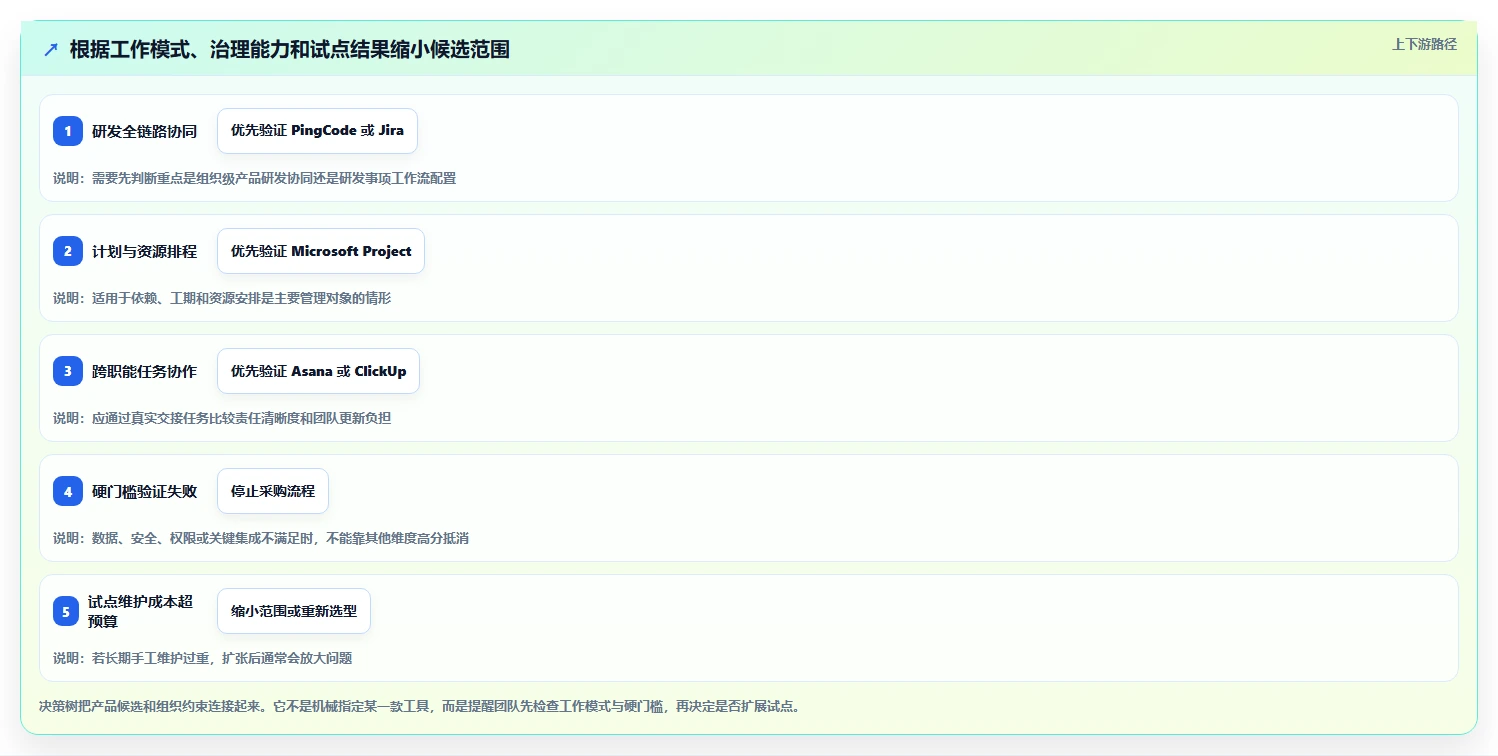Image resolution: width=1498 pixels, height=756 pixels.
Task: Click the number 3 step badge
Action: tap(68, 371)
